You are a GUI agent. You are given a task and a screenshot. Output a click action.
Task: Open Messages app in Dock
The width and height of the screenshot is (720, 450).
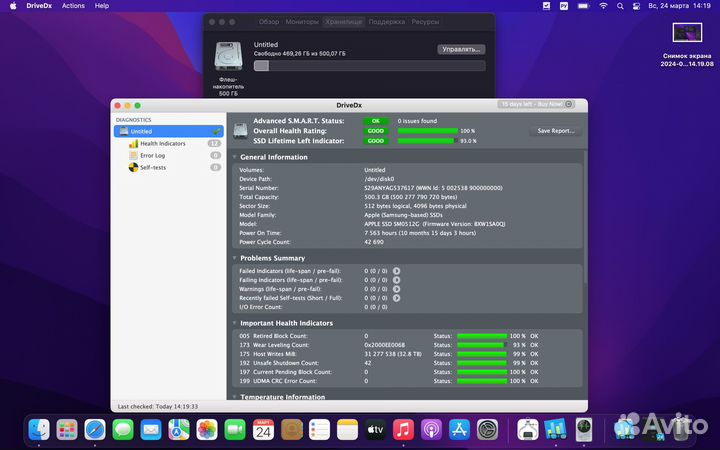(x=123, y=430)
